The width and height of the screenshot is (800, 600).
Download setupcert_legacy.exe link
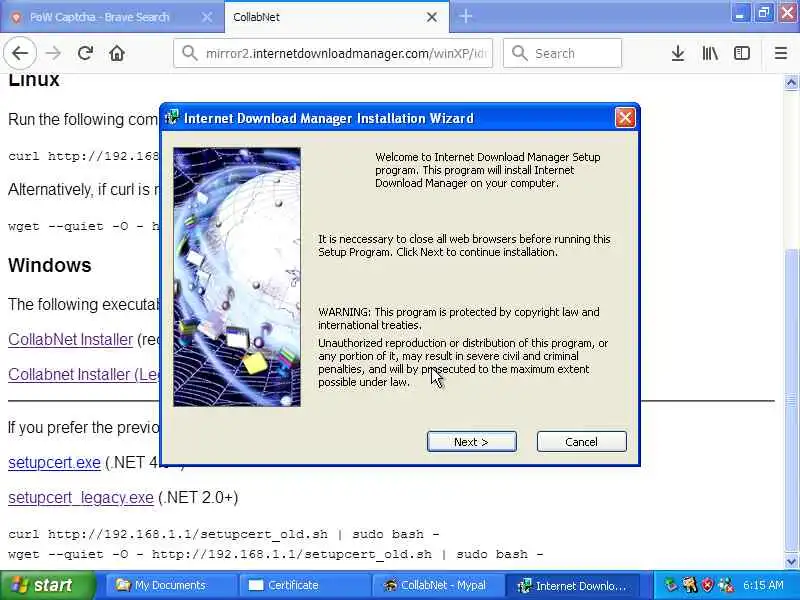coord(81,497)
